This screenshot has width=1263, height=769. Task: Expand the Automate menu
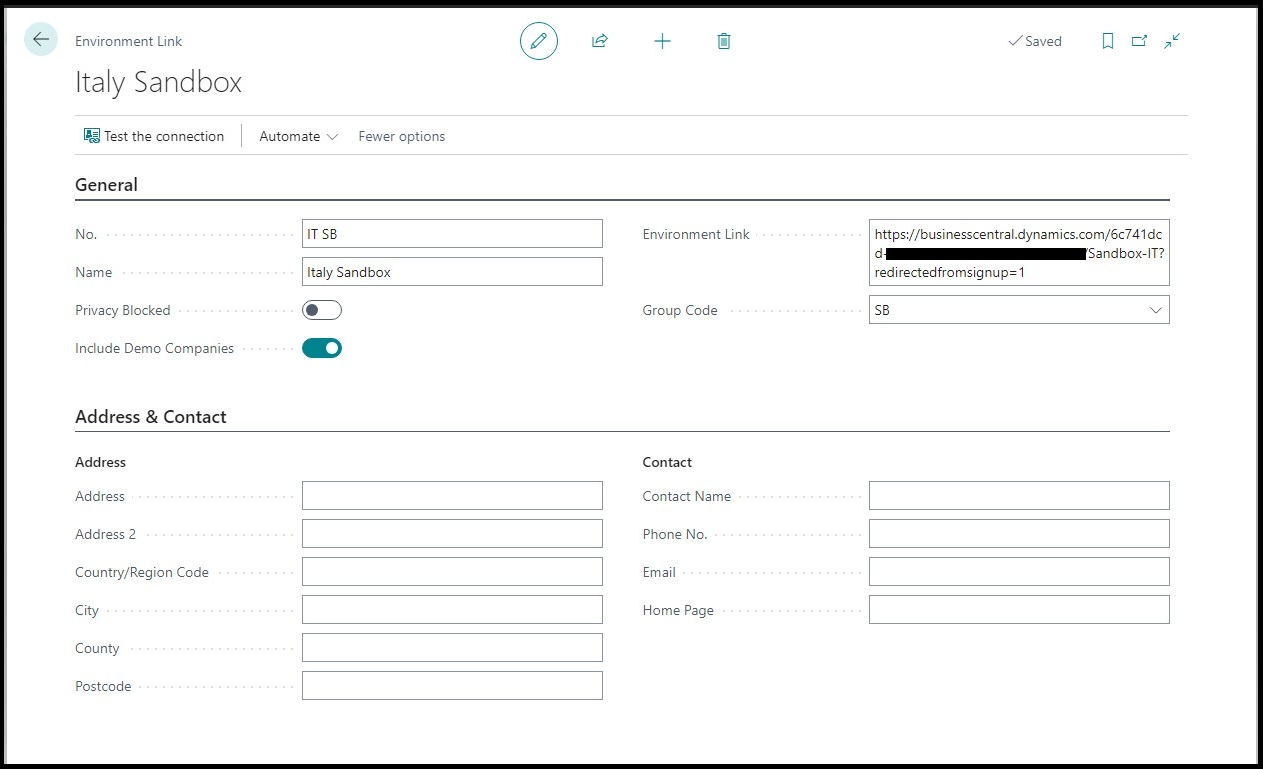298,136
